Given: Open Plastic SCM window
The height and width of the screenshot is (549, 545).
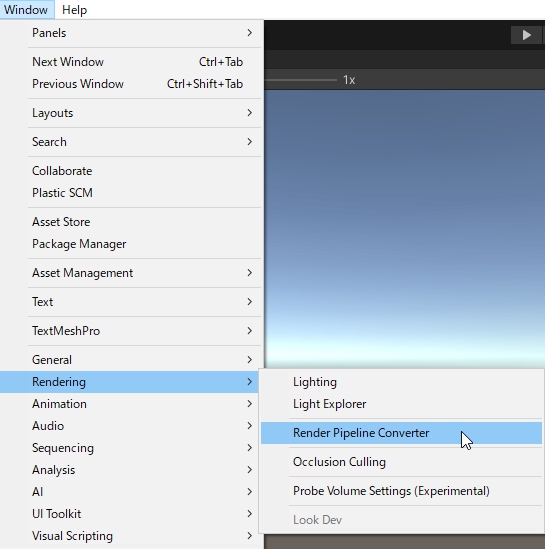Looking at the screenshot, I should (x=131, y=193).
